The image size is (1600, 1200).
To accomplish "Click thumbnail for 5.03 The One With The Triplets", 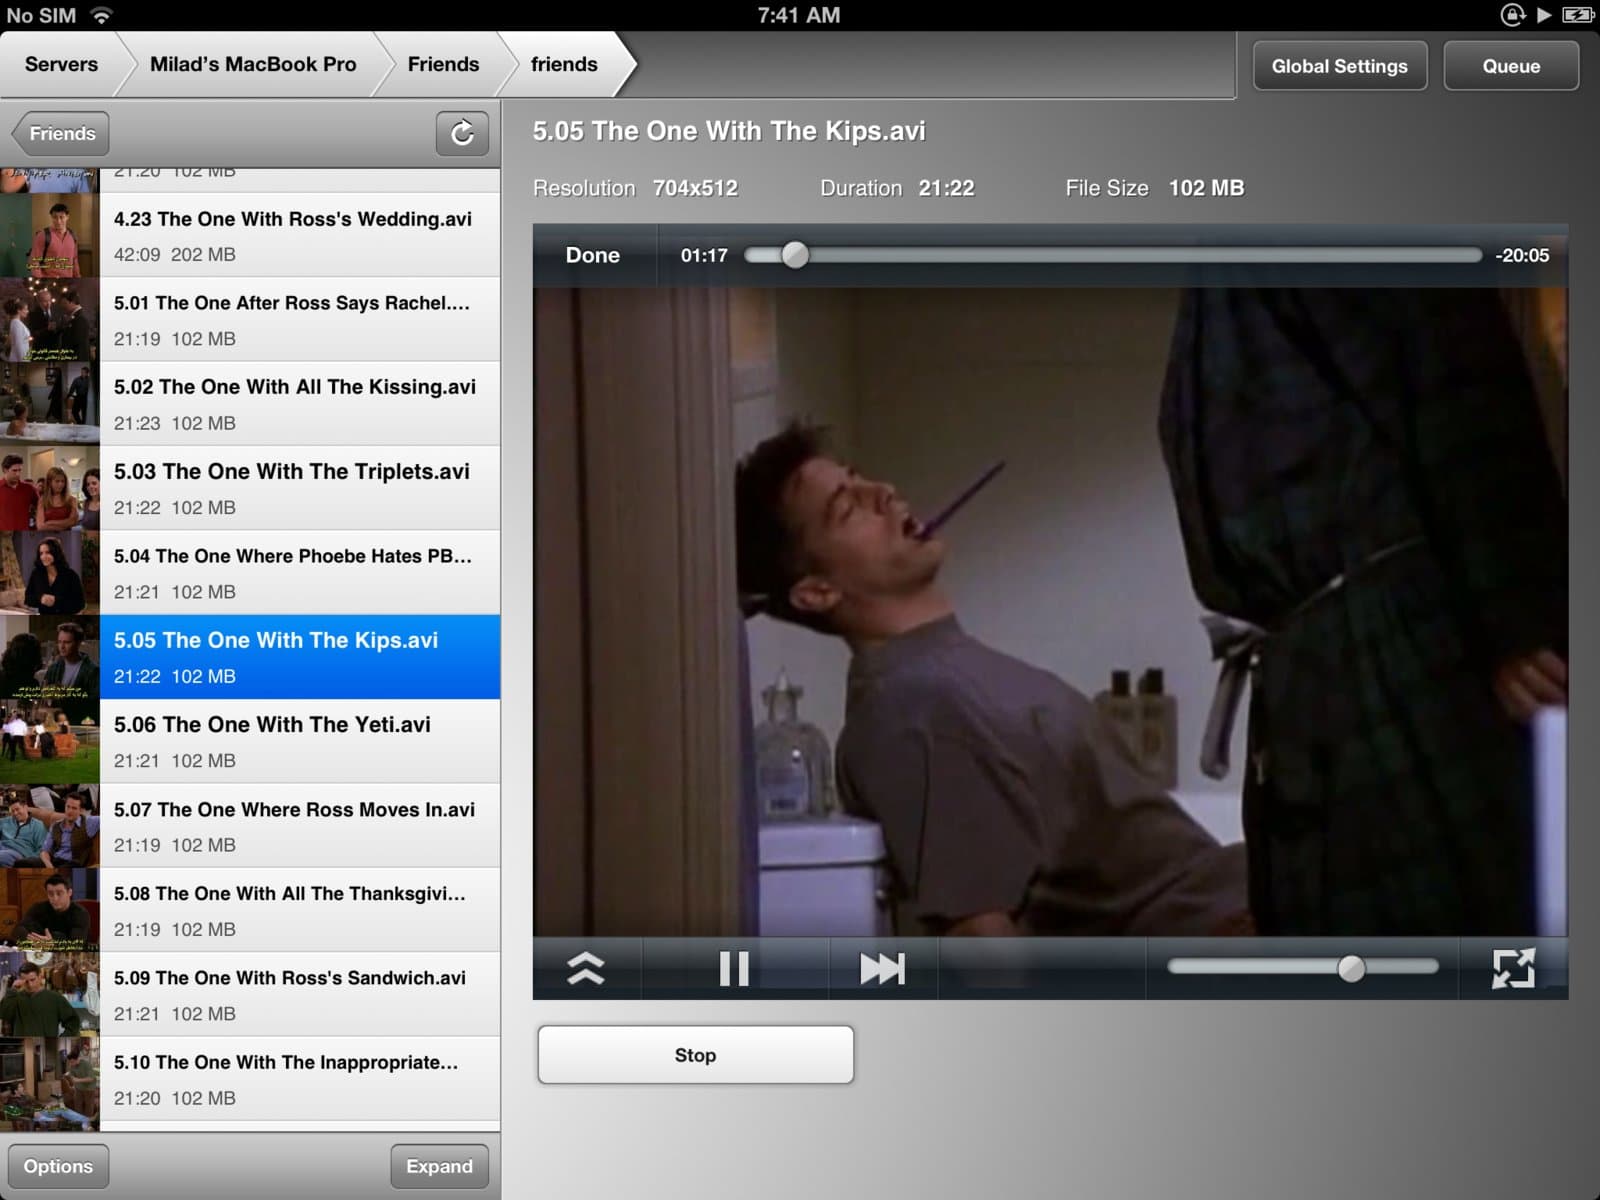I will [x=49, y=488].
